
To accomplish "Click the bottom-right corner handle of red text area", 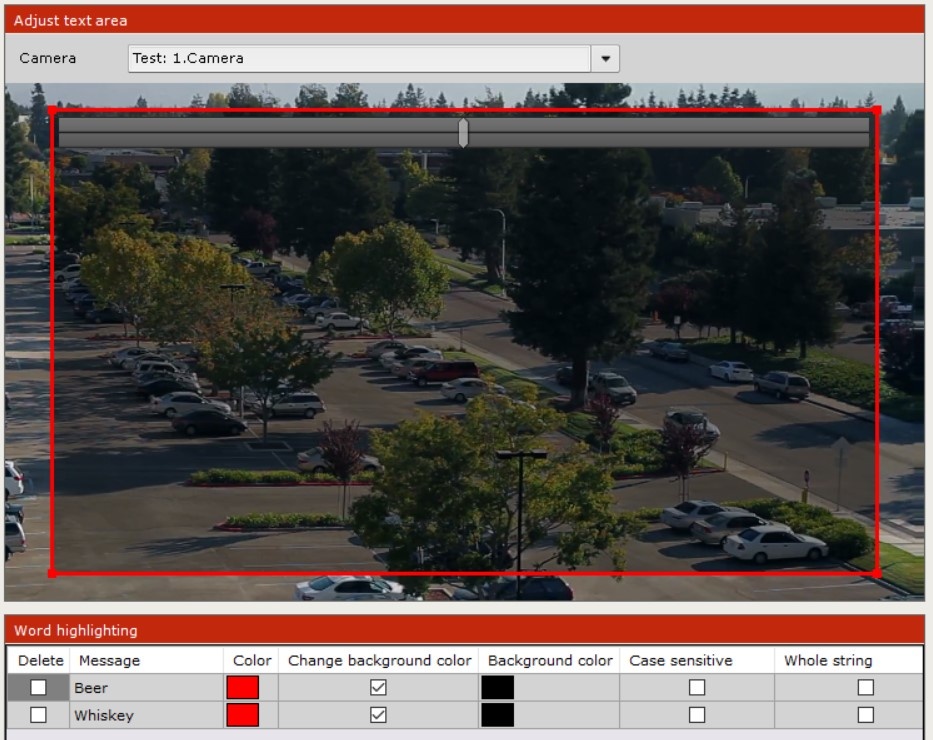I will coord(877,573).
